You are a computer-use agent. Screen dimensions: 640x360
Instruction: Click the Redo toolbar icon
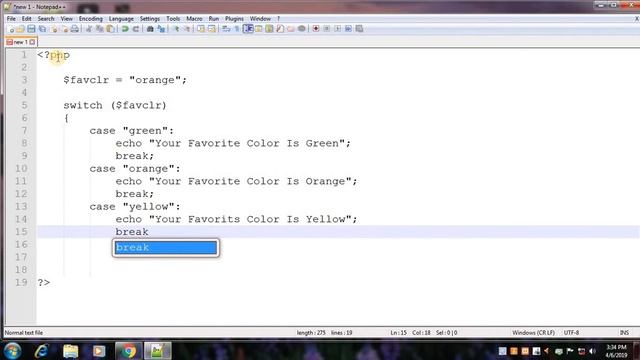[136, 29]
